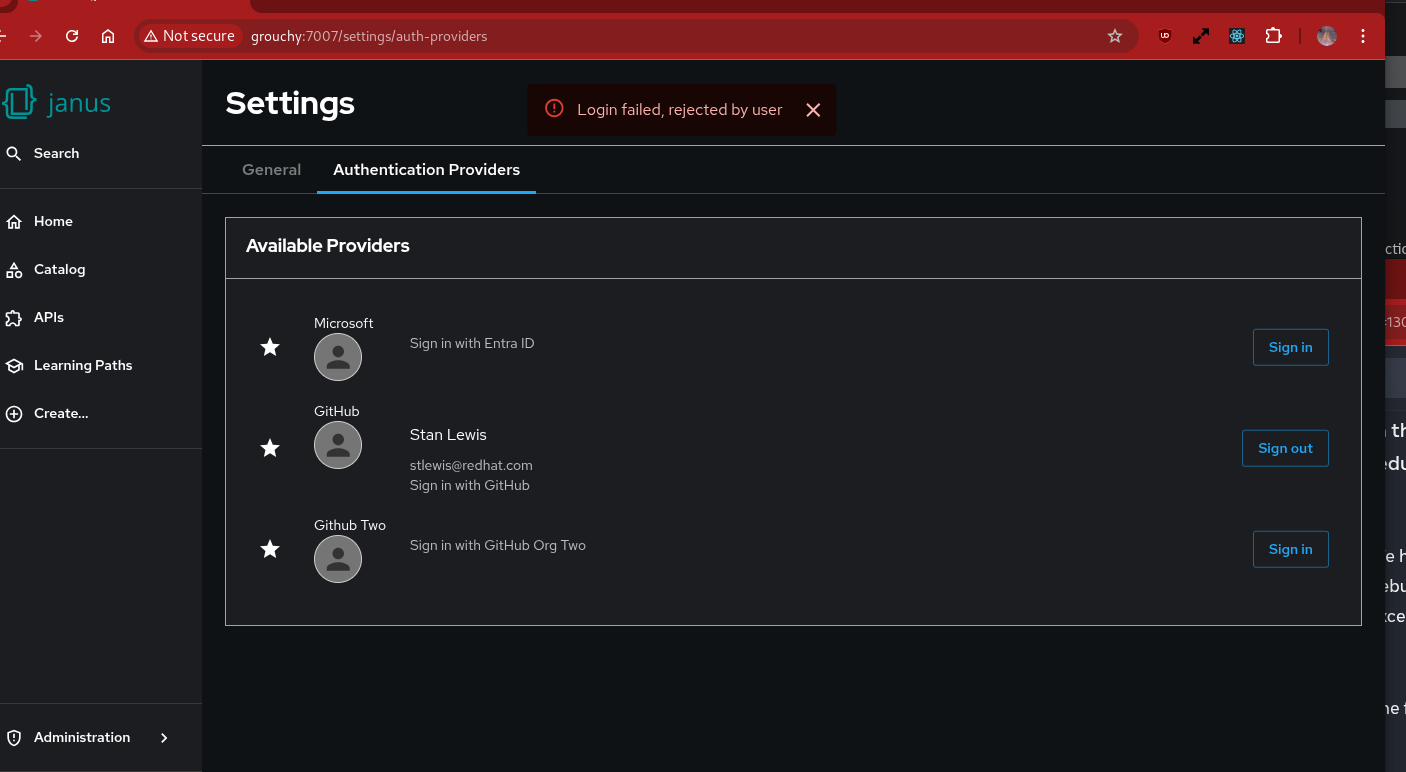Open the Chrome profile avatar

pos(1327,36)
